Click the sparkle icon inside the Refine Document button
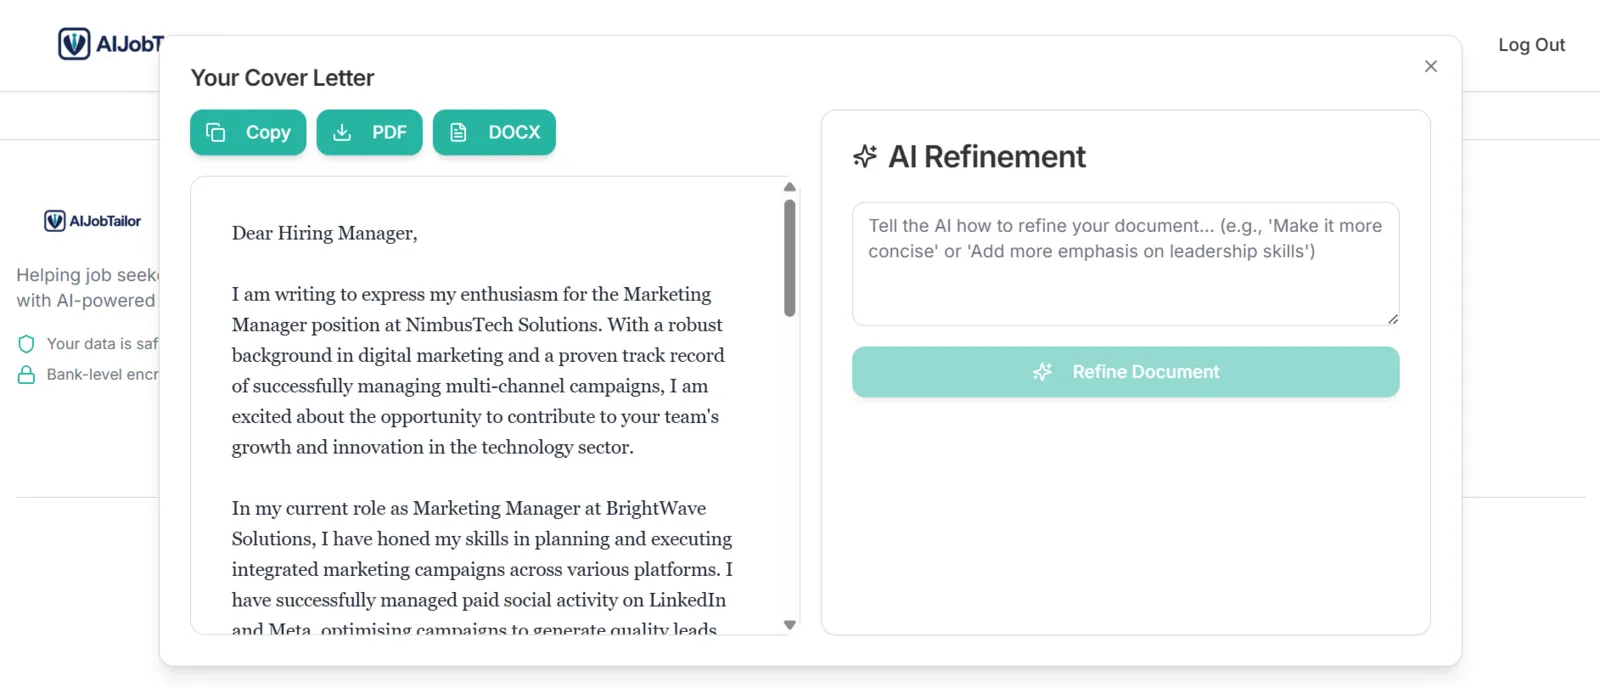The image size is (1600, 688). click(1043, 372)
